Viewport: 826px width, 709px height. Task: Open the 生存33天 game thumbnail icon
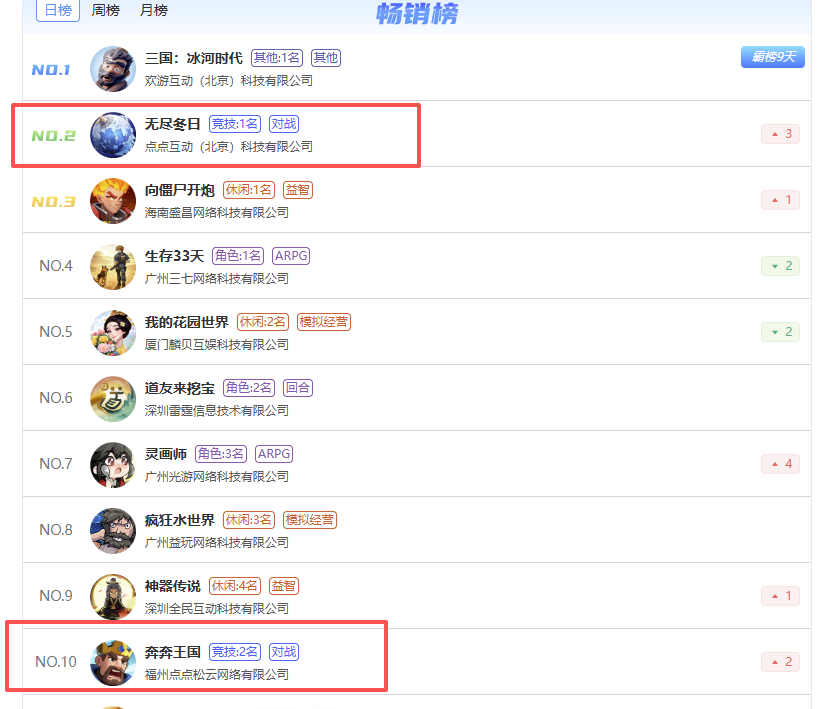coord(113,267)
